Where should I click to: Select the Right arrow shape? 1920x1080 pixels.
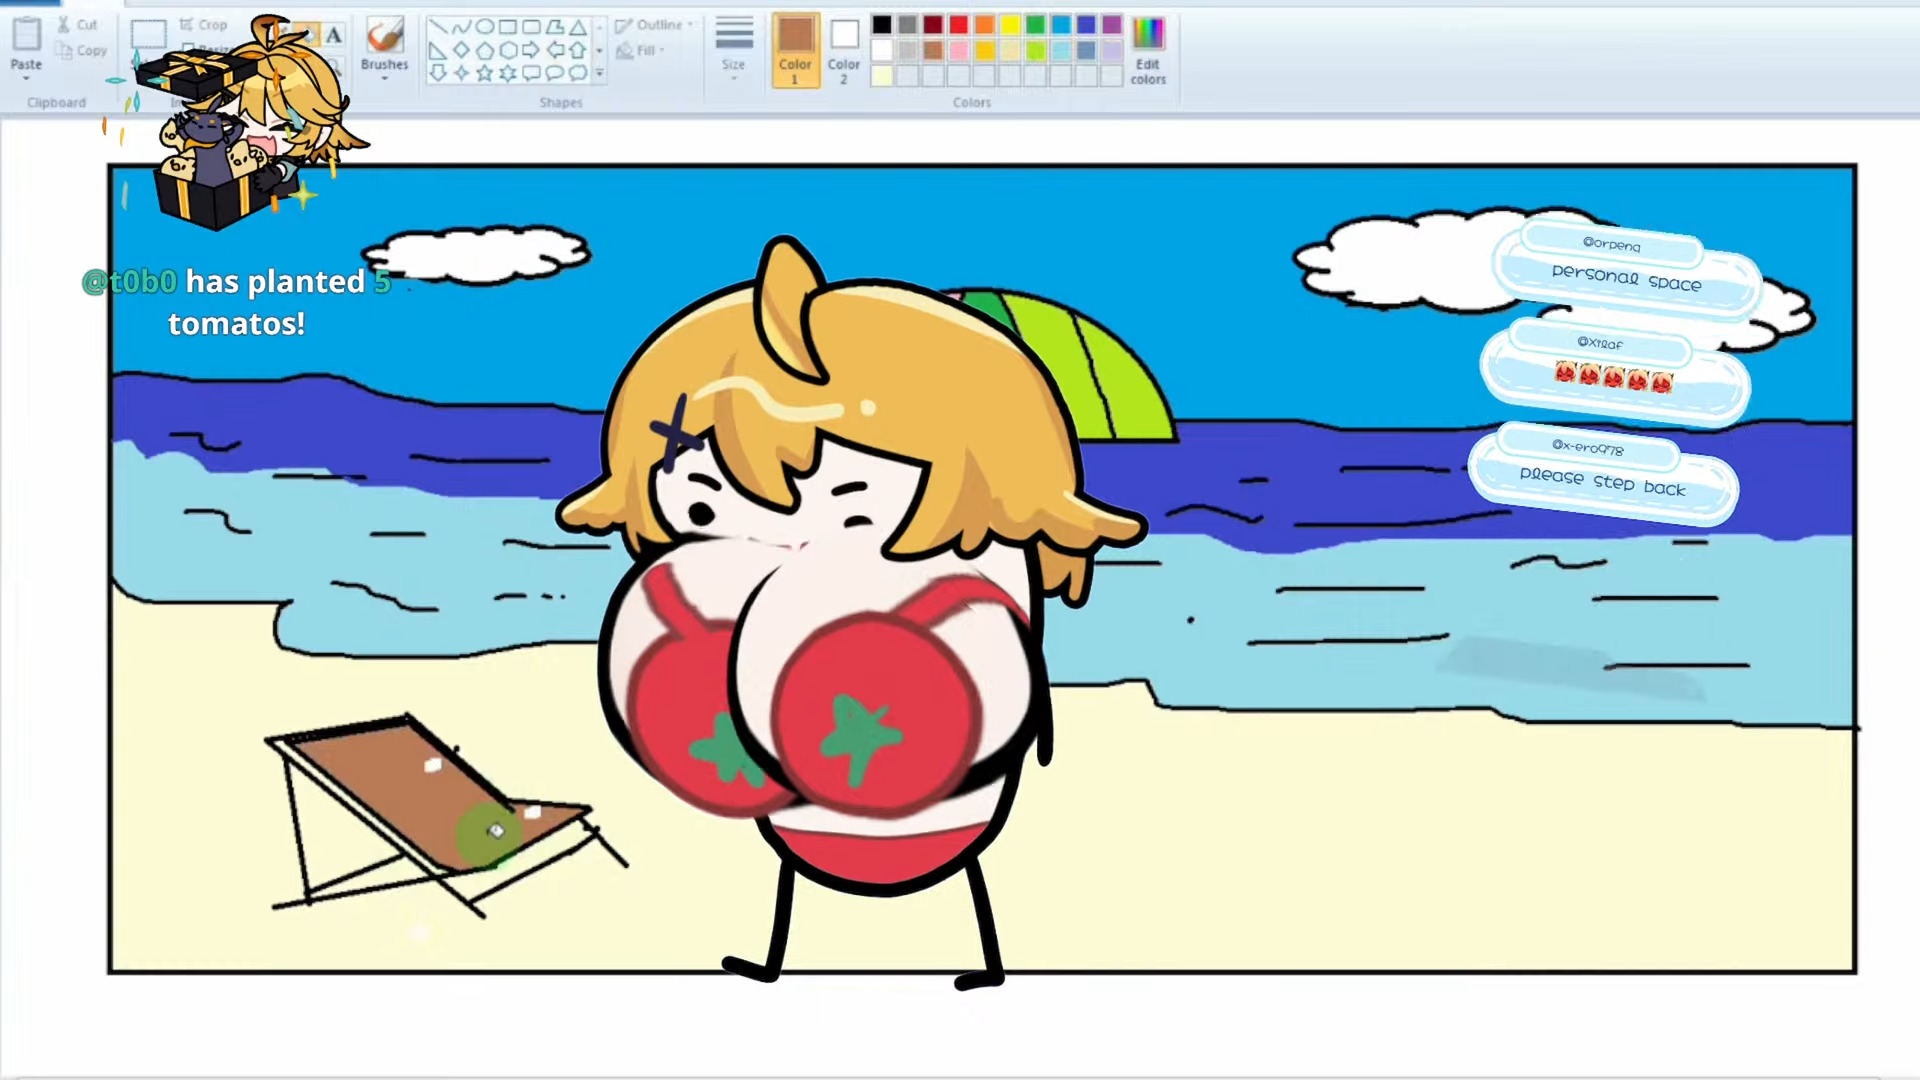[x=531, y=50]
